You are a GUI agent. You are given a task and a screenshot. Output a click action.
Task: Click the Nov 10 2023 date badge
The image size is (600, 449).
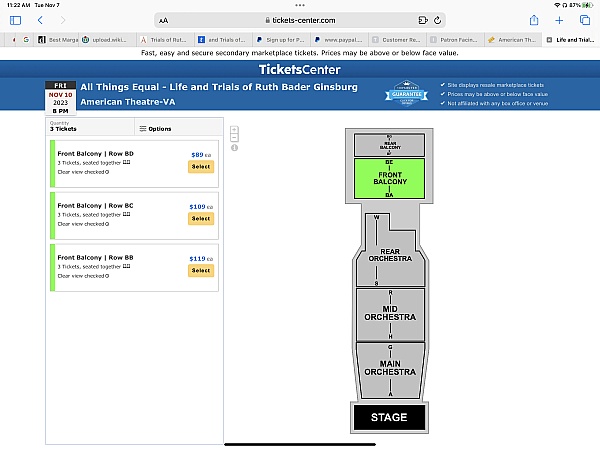point(60,98)
